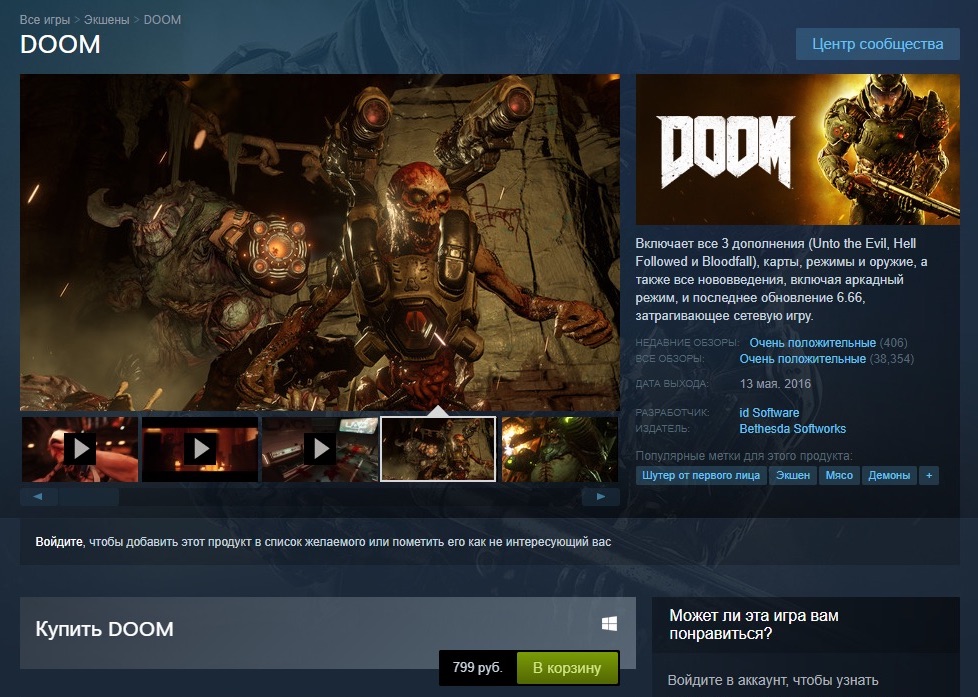
Task: Play the second trailer video thumbnail
Action: (200, 449)
